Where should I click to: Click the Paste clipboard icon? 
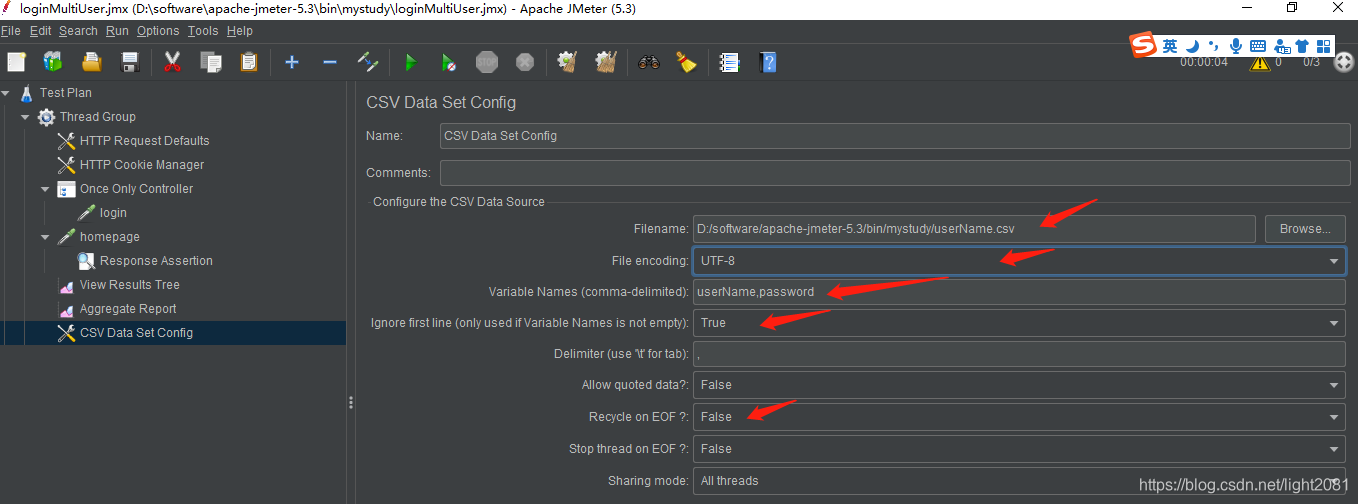[x=248, y=62]
